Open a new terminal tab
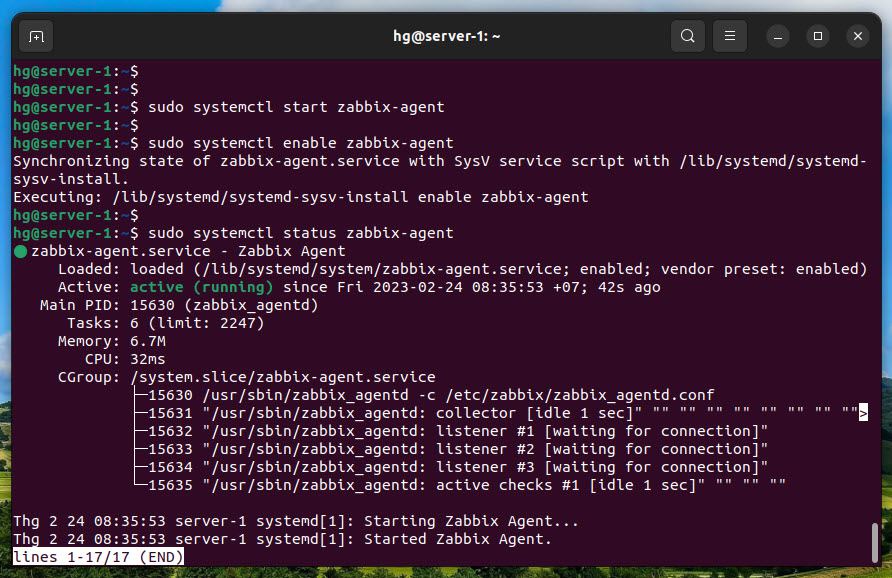The width and height of the screenshot is (892, 578). (36, 36)
